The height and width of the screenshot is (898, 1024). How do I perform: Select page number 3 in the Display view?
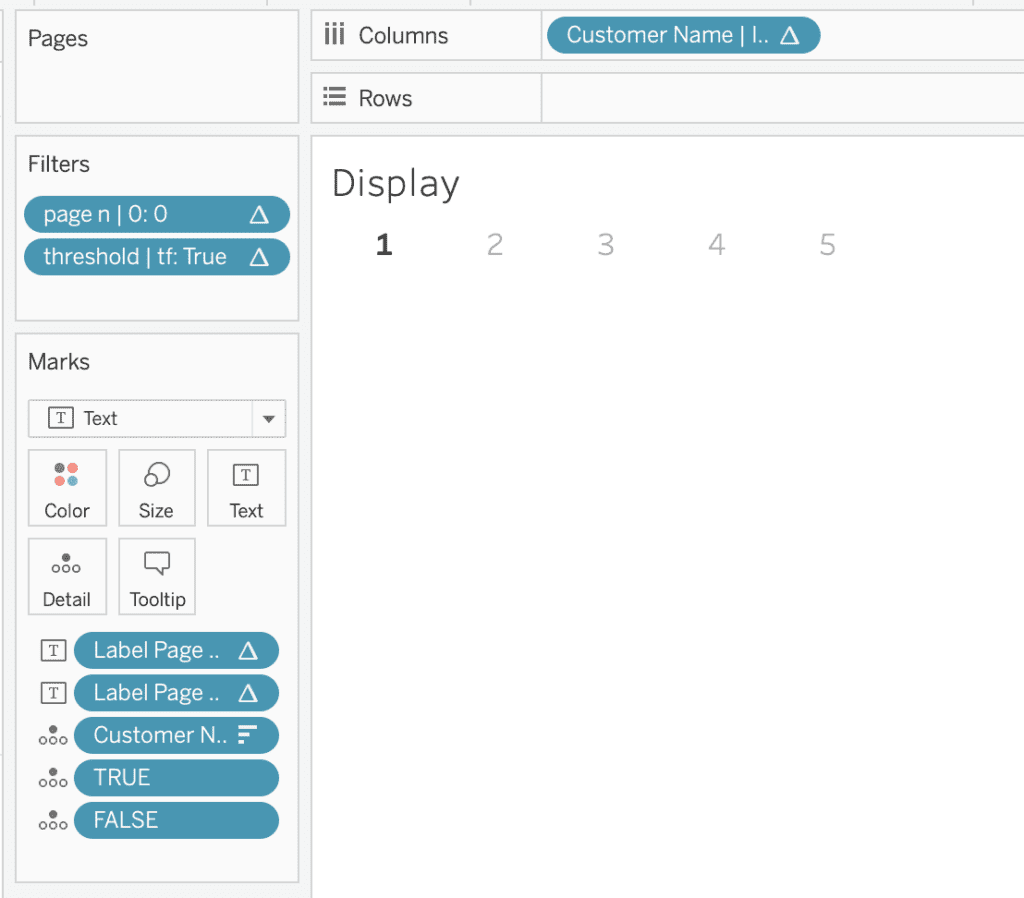tap(605, 243)
